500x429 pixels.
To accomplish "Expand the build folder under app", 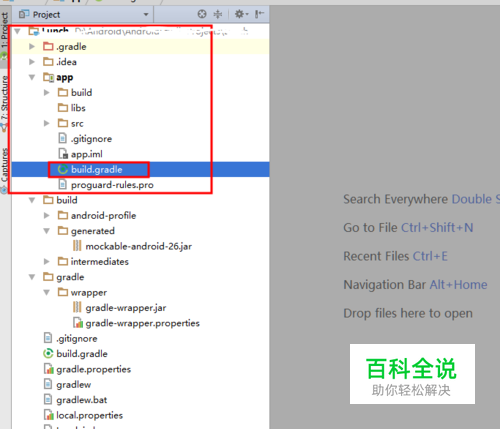I will (x=46, y=92).
